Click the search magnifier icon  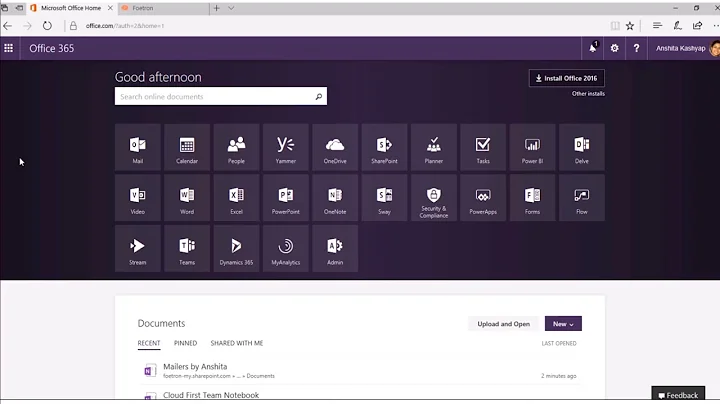[x=319, y=96]
